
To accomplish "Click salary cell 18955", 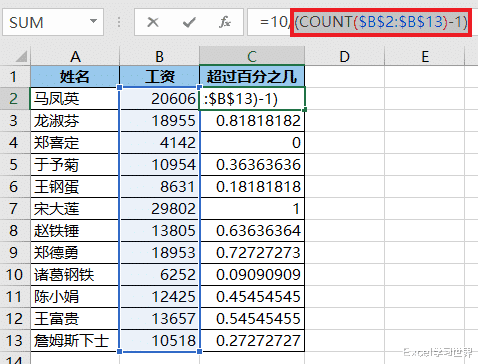I will pyautogui.click(x=159, y=121).
